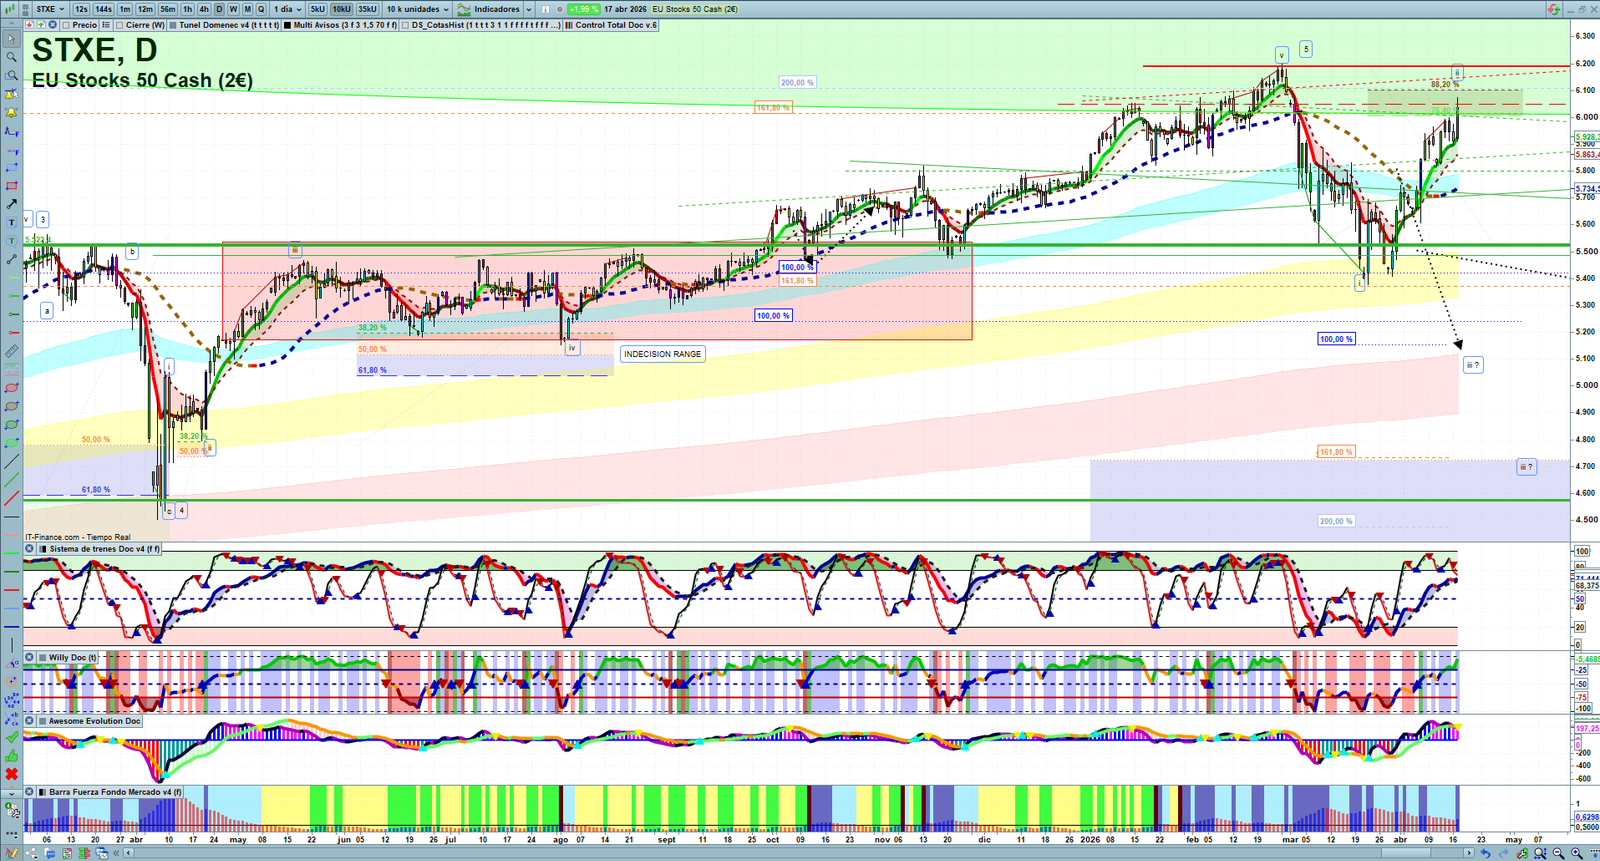Click Multi Avisos black color swatch
This screenshot has height=861, width=1600.
(x=287, y=25)
